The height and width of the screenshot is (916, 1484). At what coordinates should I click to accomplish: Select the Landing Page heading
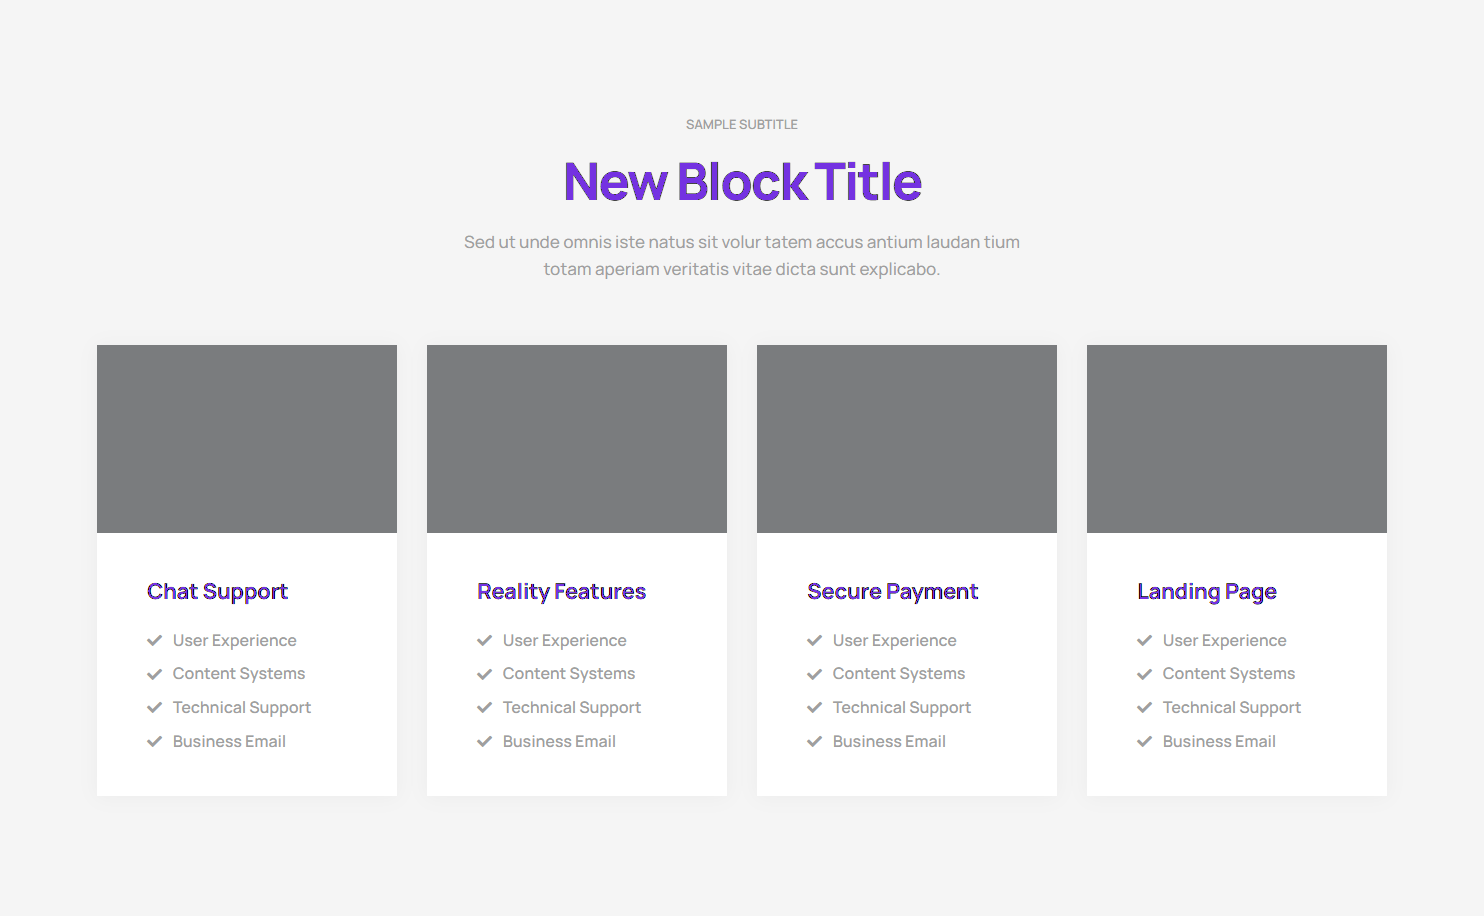[x=1206, y=592]
